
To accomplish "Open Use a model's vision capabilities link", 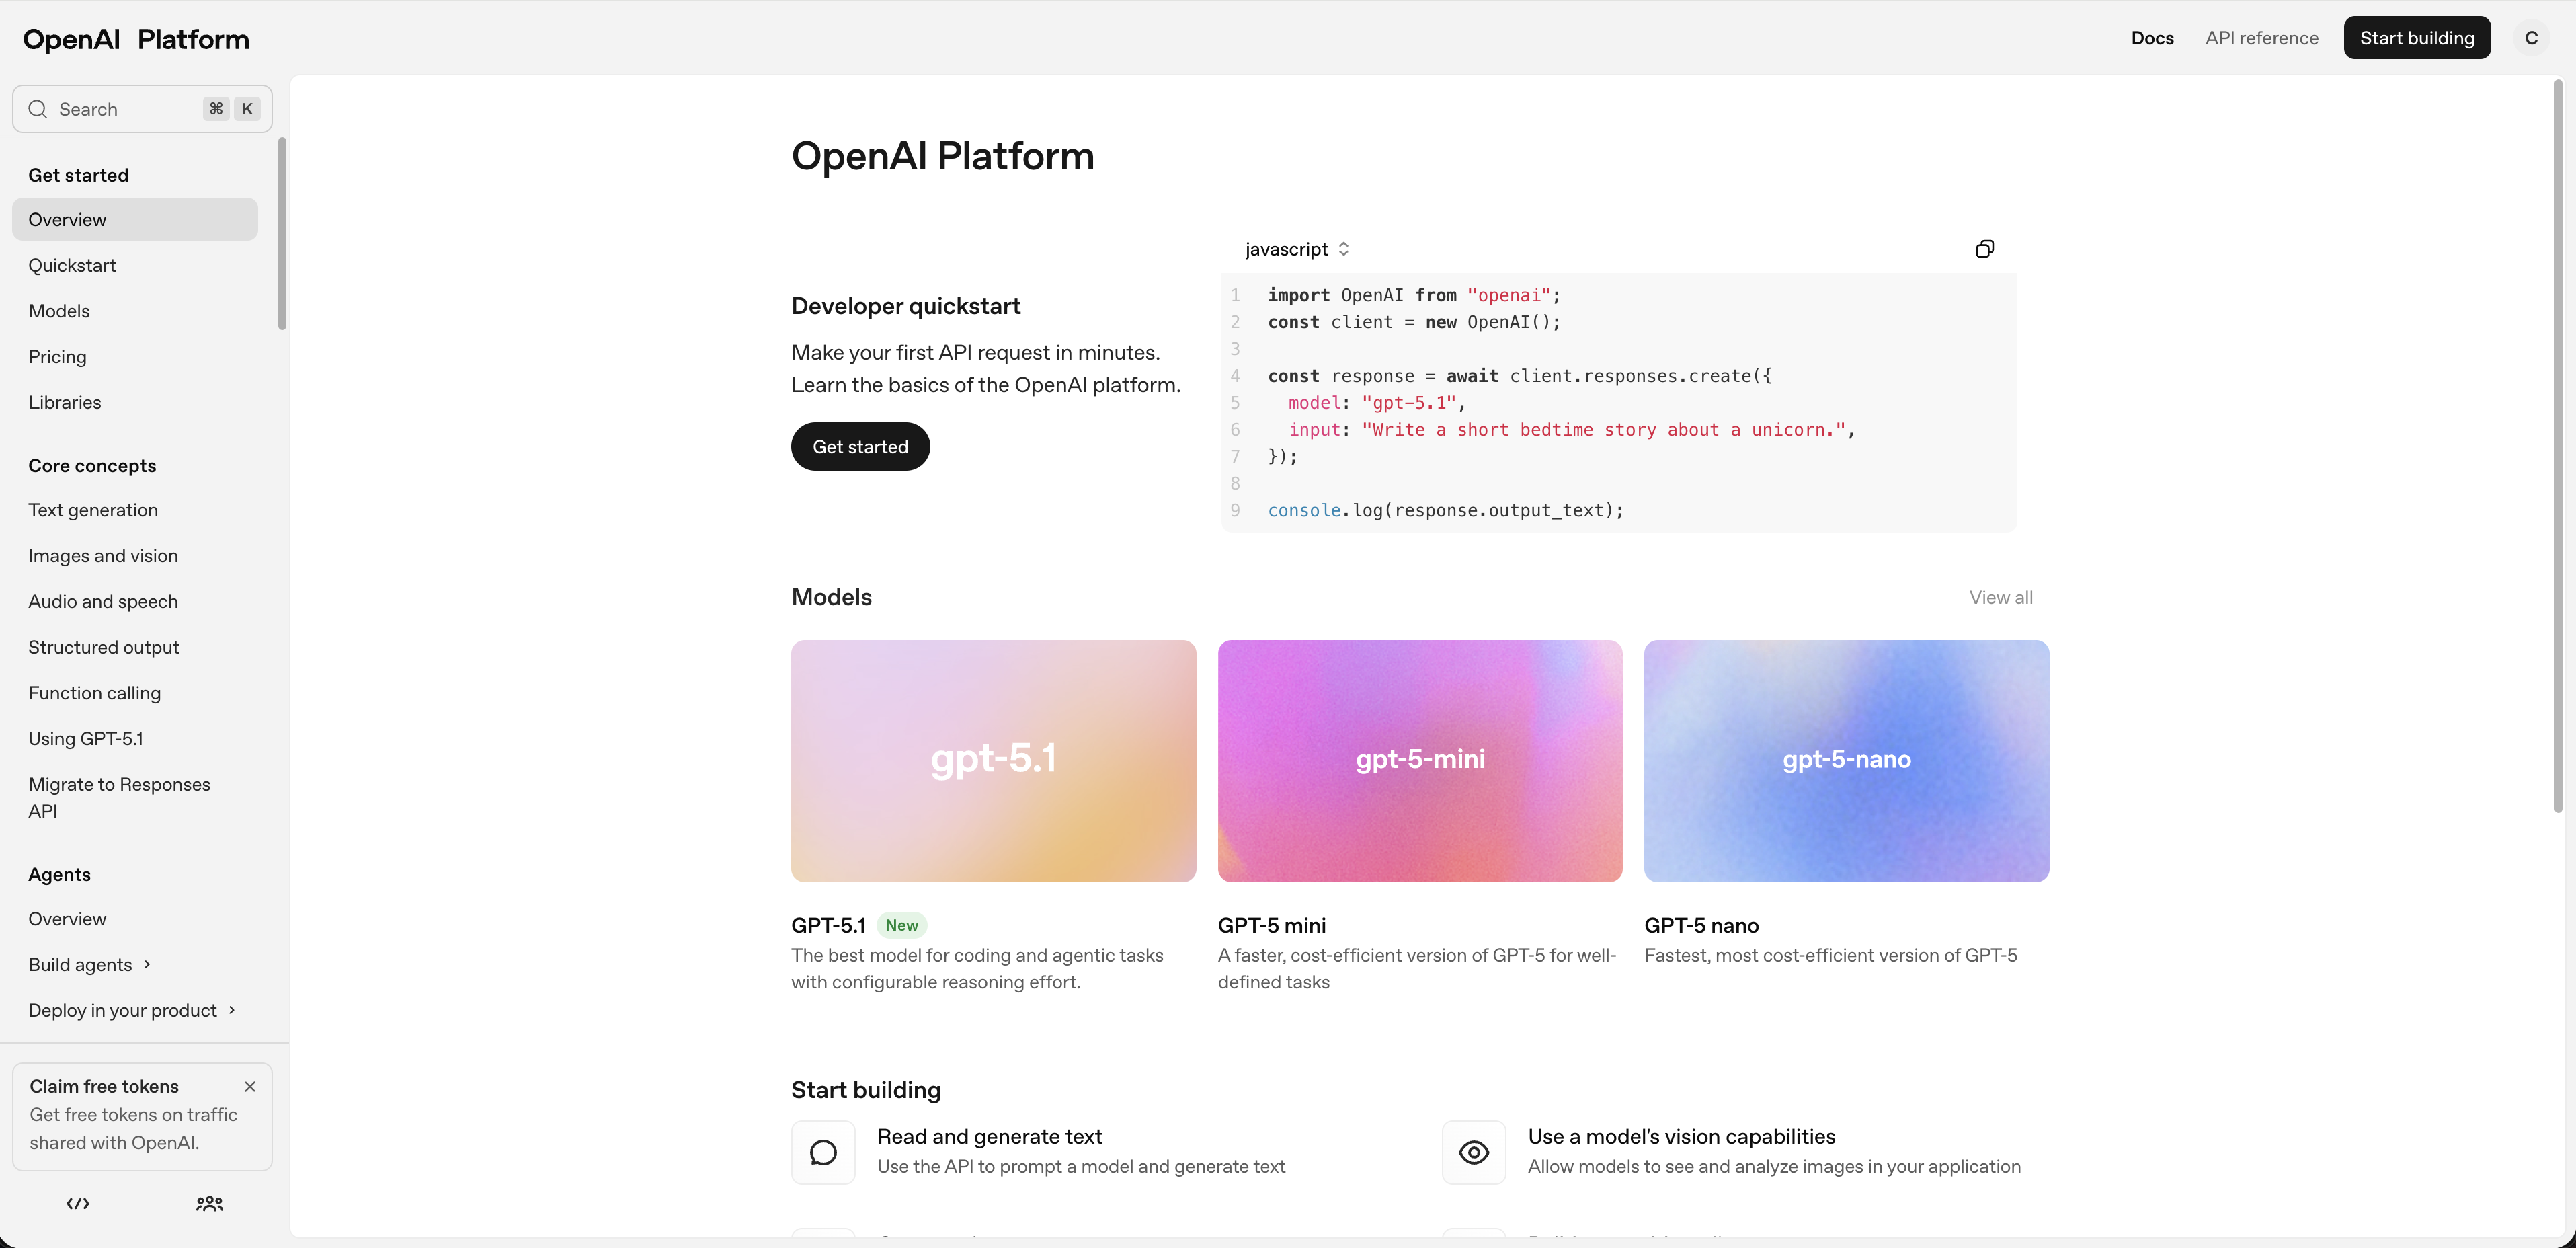I will click(1681, 1136).
